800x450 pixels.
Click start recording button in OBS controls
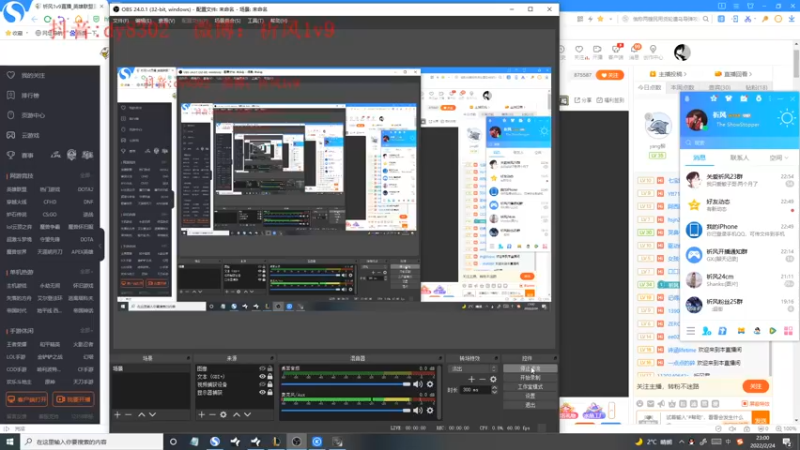(x=530, y=378)
